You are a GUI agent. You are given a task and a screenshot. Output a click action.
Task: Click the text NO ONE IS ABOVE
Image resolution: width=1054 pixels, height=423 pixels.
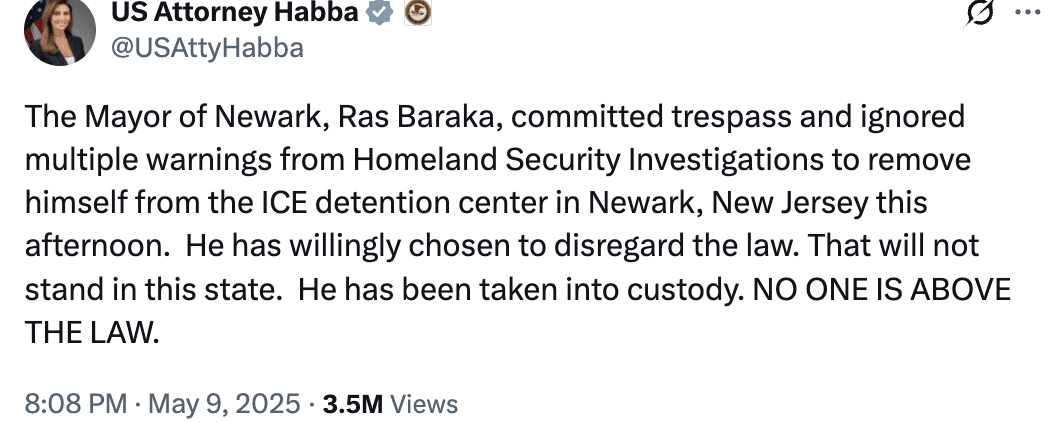point(882,290)
